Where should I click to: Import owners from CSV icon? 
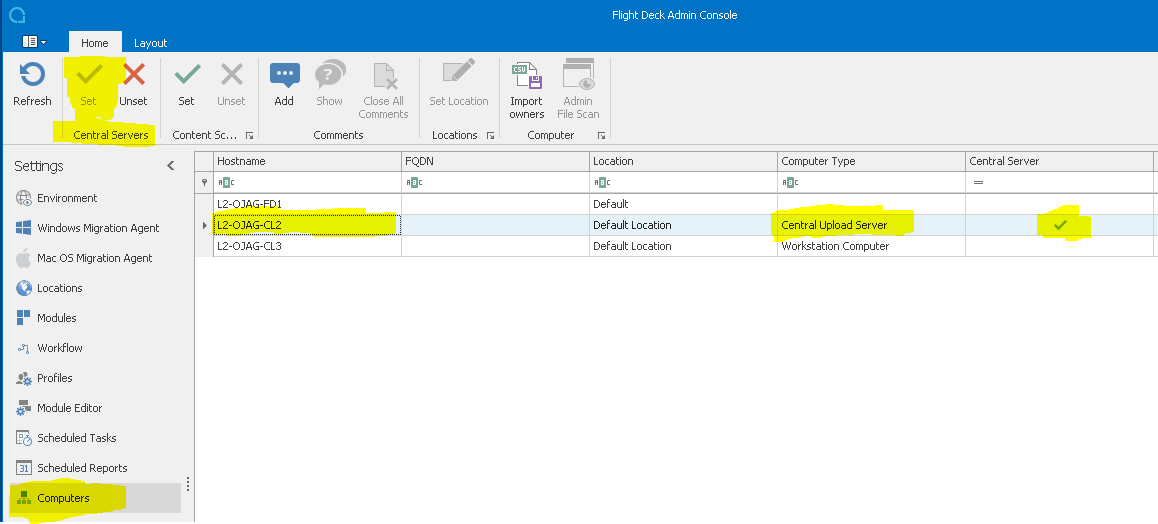pyautogui.click(x=527, y=75)
